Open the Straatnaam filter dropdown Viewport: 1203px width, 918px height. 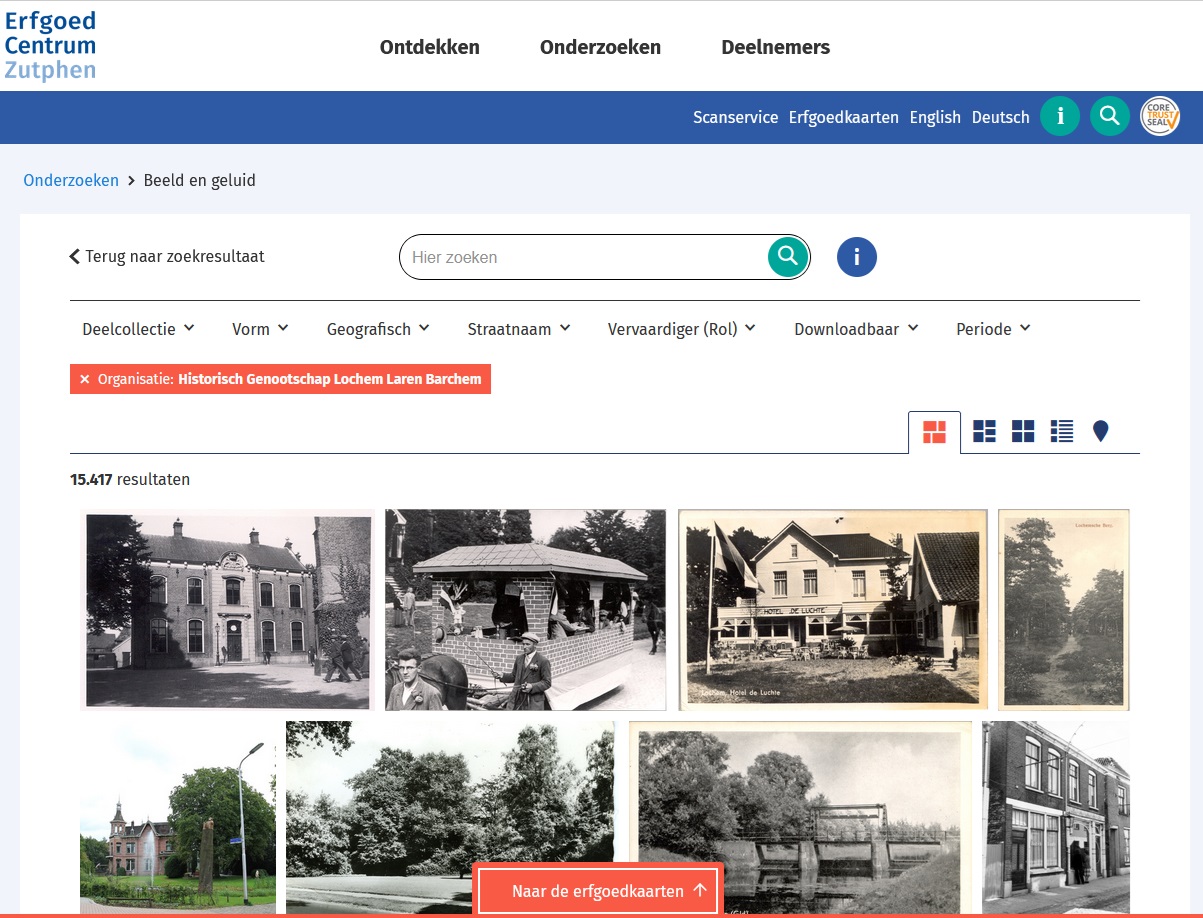pos(518,329)
